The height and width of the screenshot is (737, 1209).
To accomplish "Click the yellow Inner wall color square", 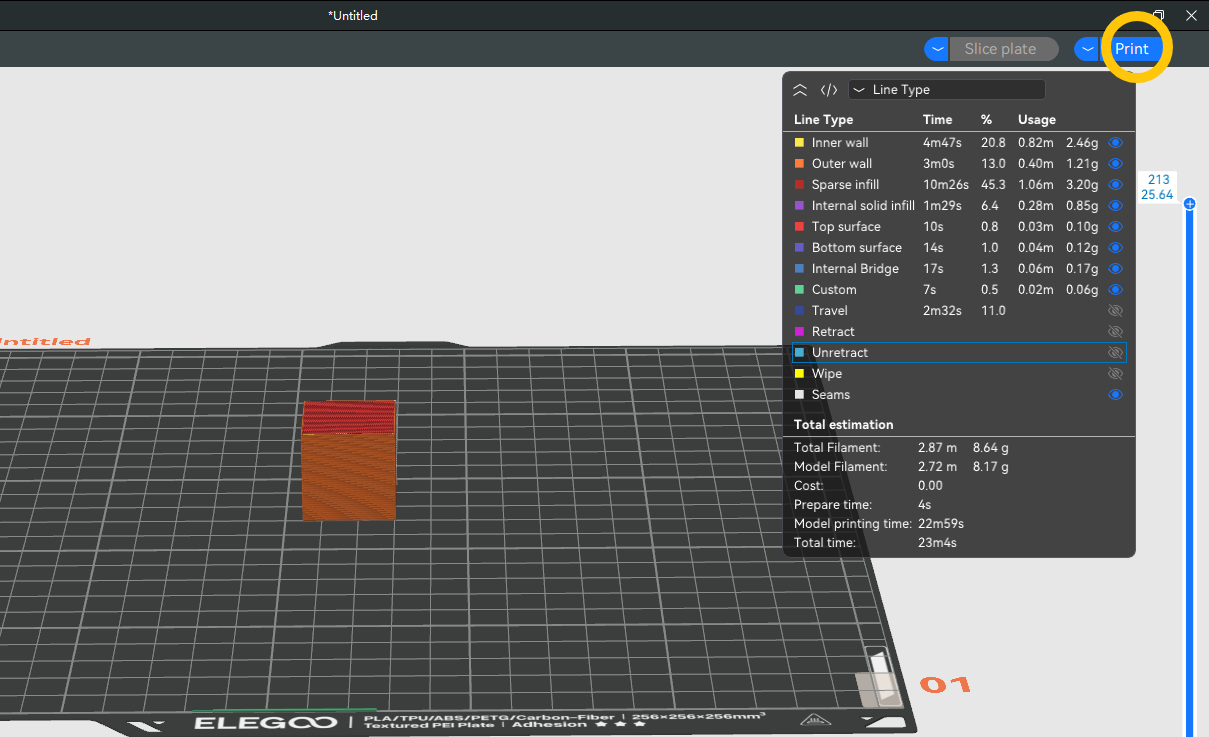I will (799, 143).
